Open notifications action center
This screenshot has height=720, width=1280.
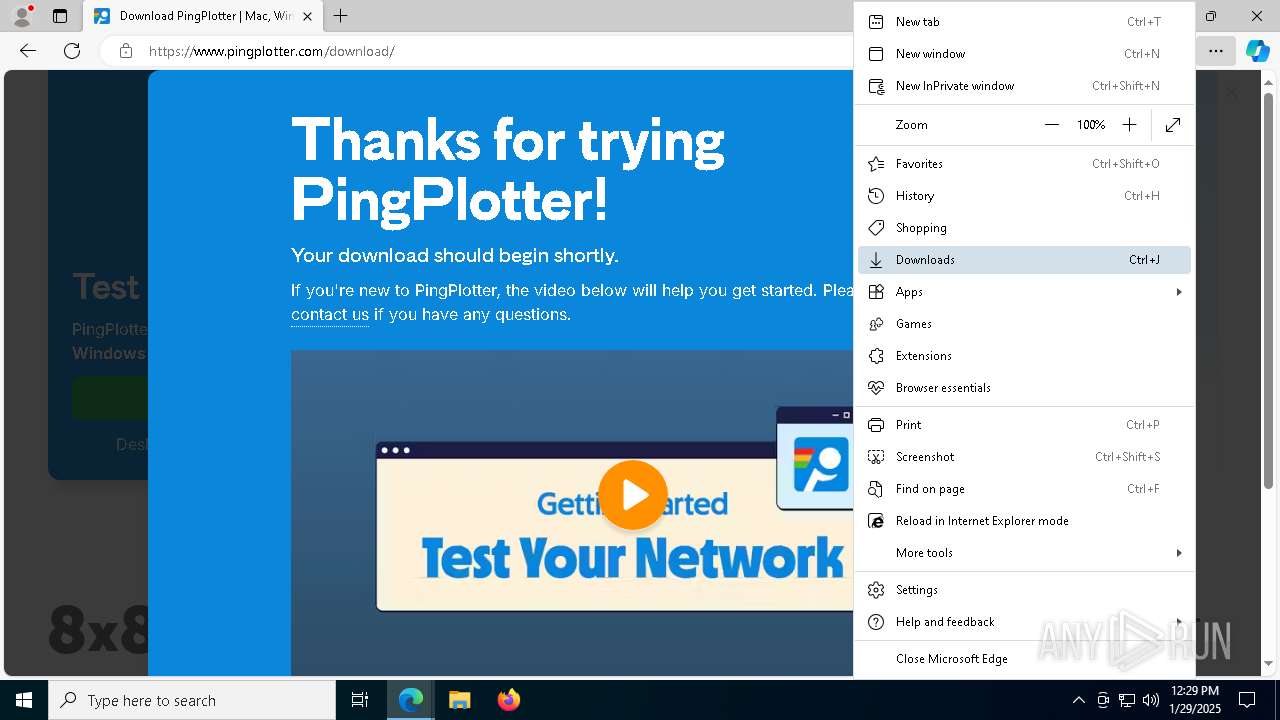click(1247, 700)
